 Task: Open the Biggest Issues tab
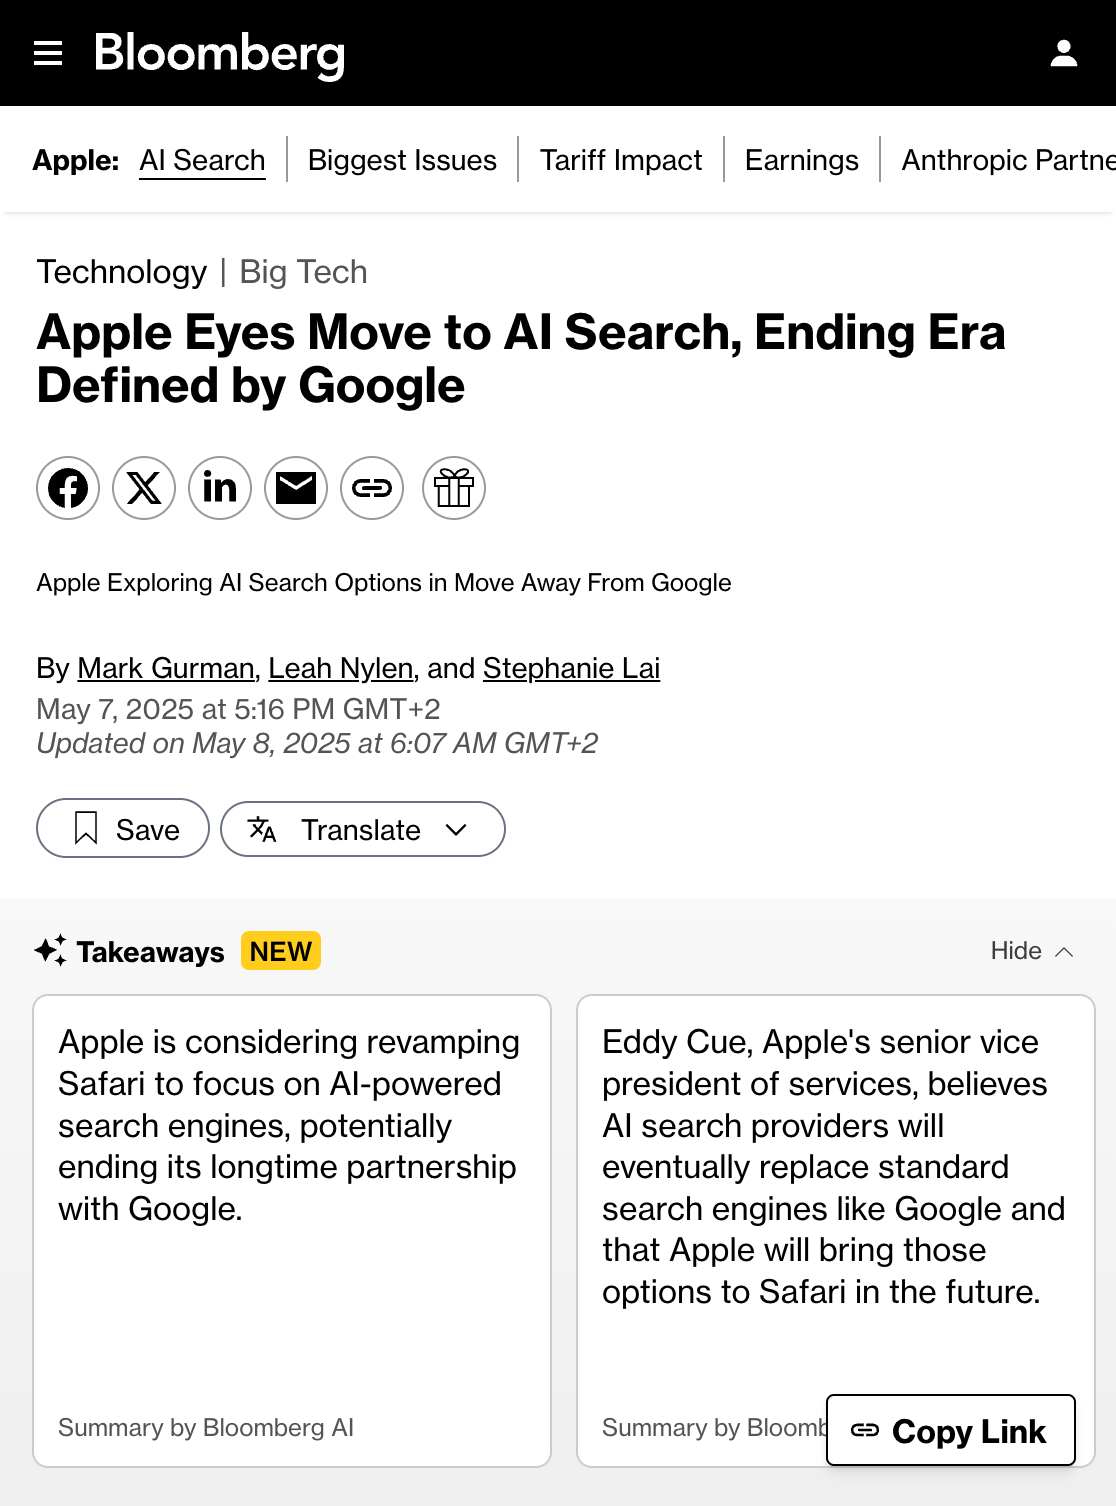click(402, 160)
